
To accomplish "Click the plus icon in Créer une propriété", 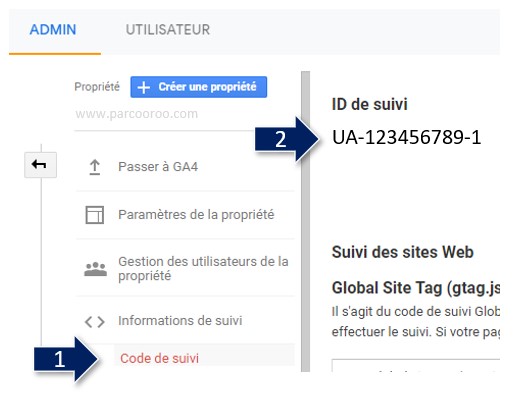I will click(143, 87).
